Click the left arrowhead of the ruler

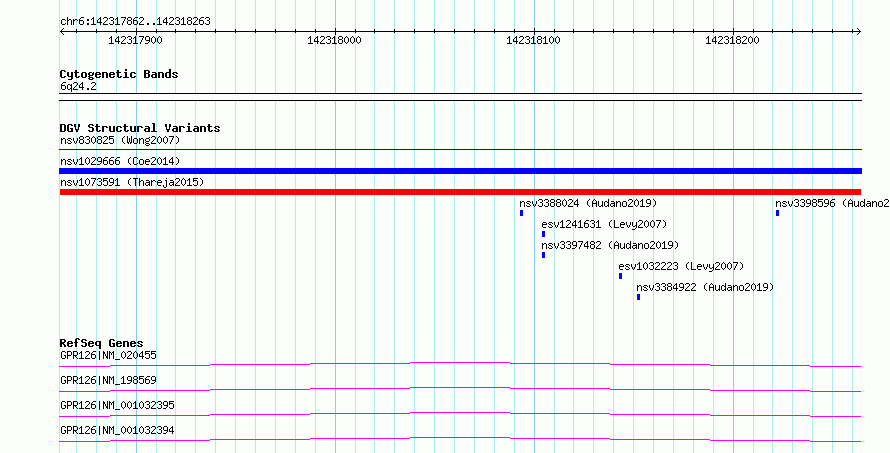pos(62,31)
